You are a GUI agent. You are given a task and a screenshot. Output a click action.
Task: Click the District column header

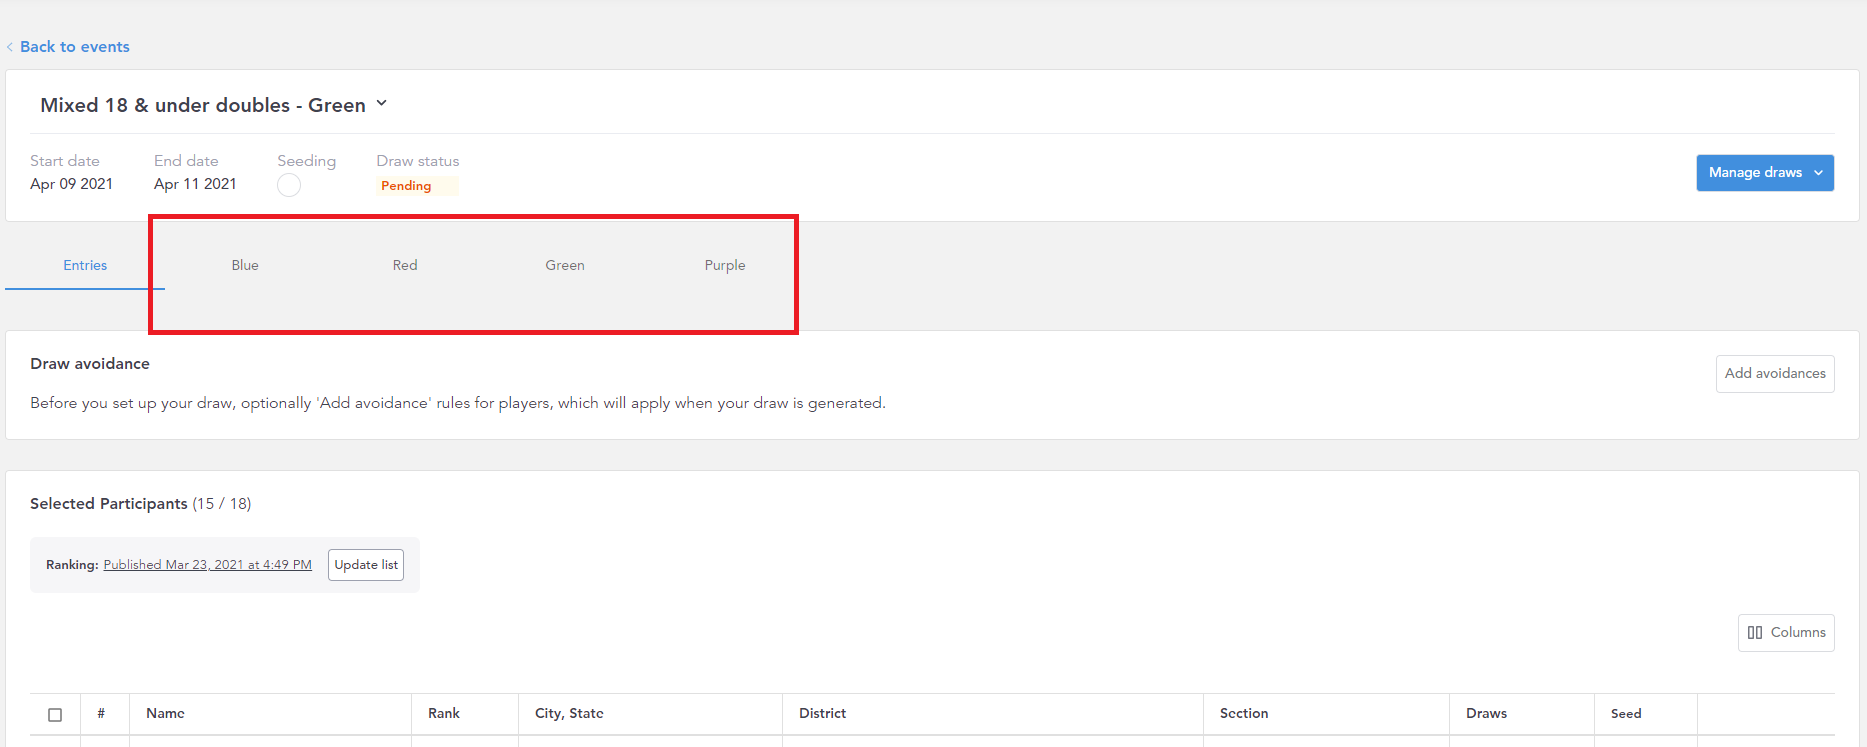pos(822,714)
